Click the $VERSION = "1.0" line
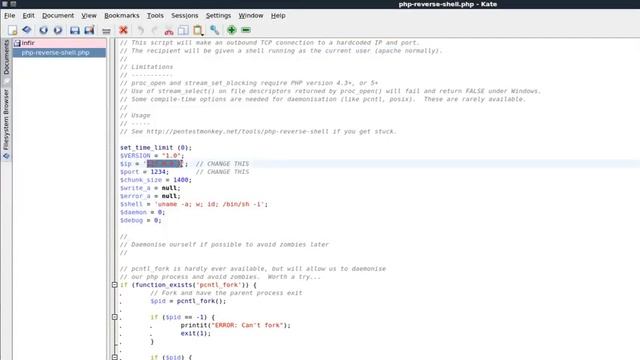This screenshot has height=360, width=640. tap(152, 156)
